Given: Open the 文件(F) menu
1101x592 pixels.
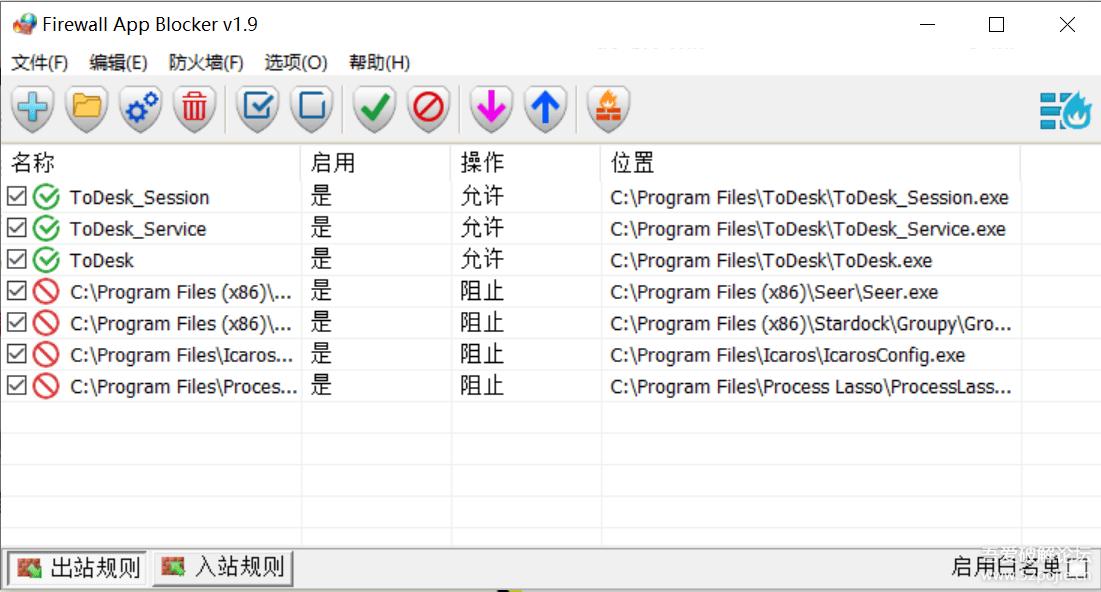Looking at the screenshot, I should pyautogui.click(x=39, y=63).
